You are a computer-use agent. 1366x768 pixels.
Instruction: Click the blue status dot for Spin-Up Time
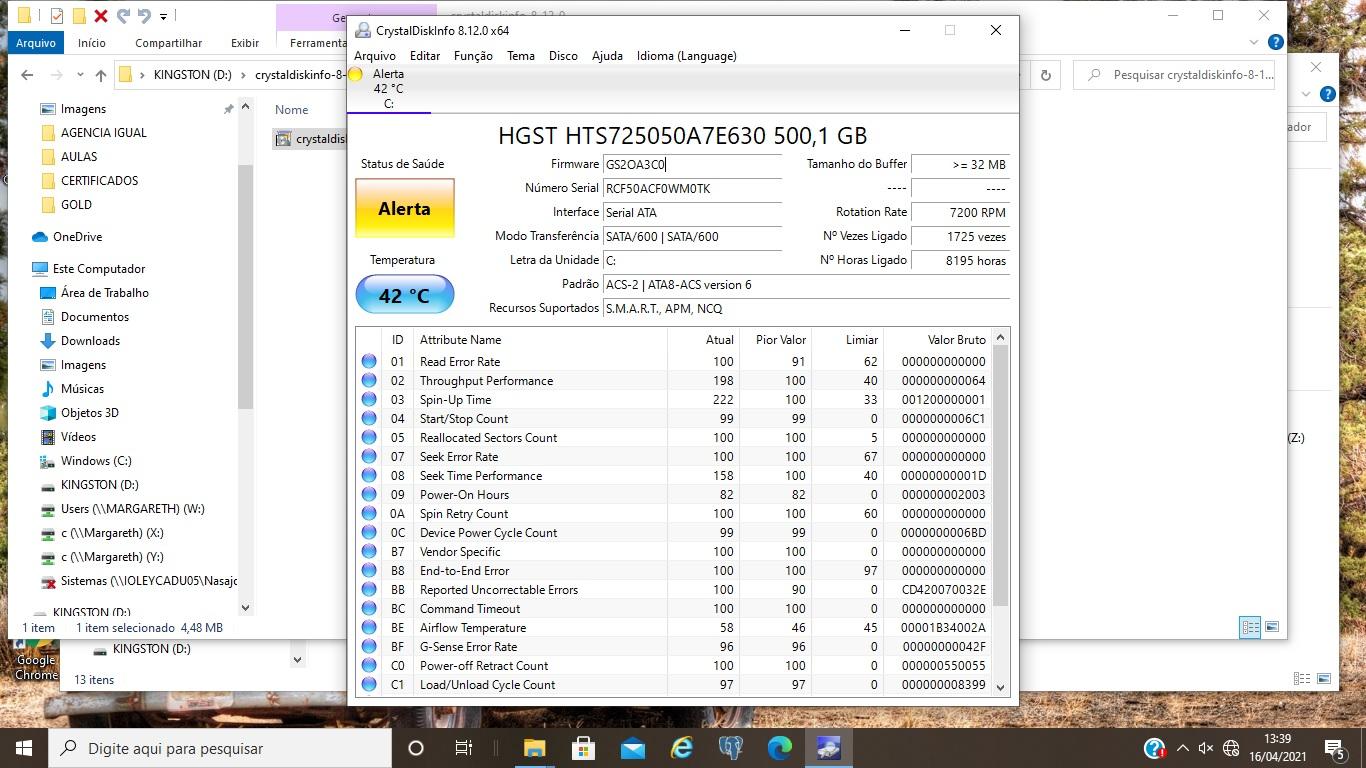pyautogui.click(x=369, y=400)
